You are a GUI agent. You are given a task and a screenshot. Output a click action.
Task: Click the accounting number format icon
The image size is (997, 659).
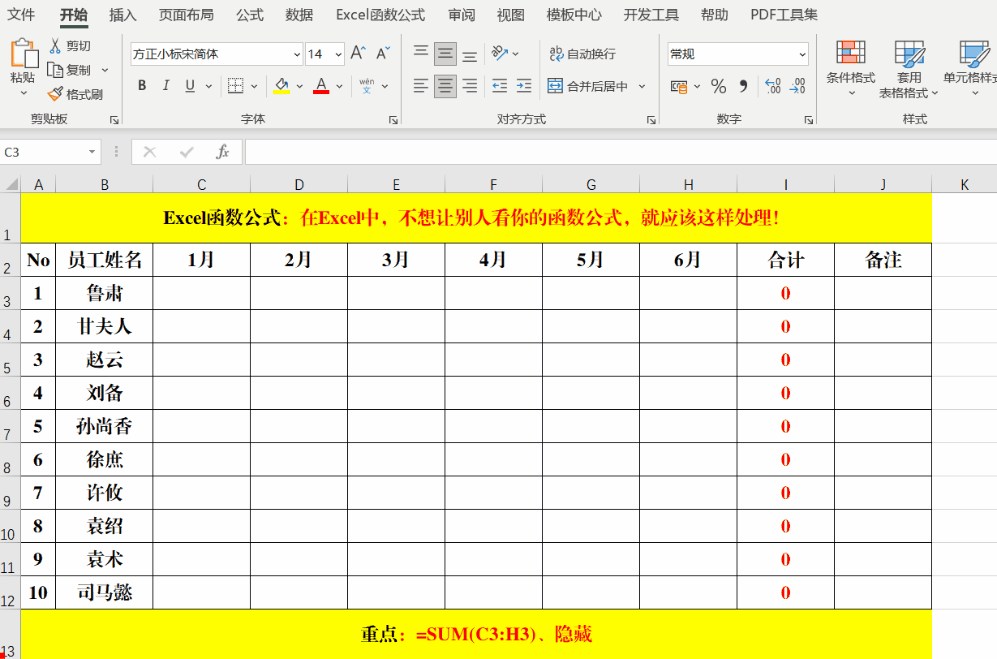click(679, 87)
